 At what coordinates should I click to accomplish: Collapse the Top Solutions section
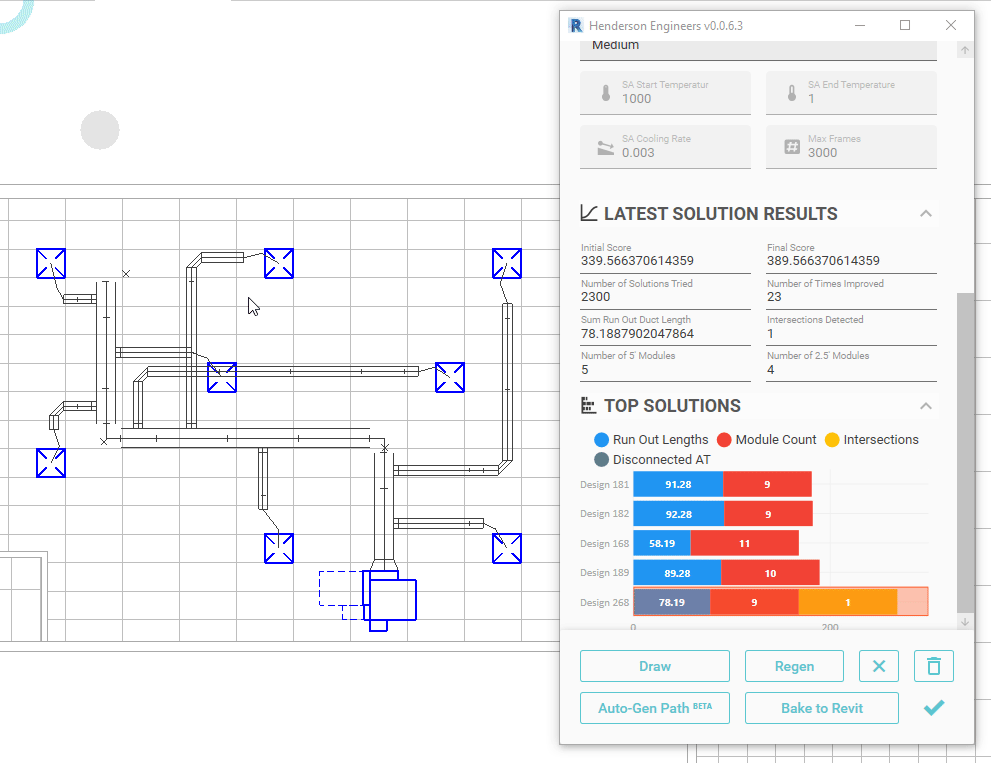point(925,406)
